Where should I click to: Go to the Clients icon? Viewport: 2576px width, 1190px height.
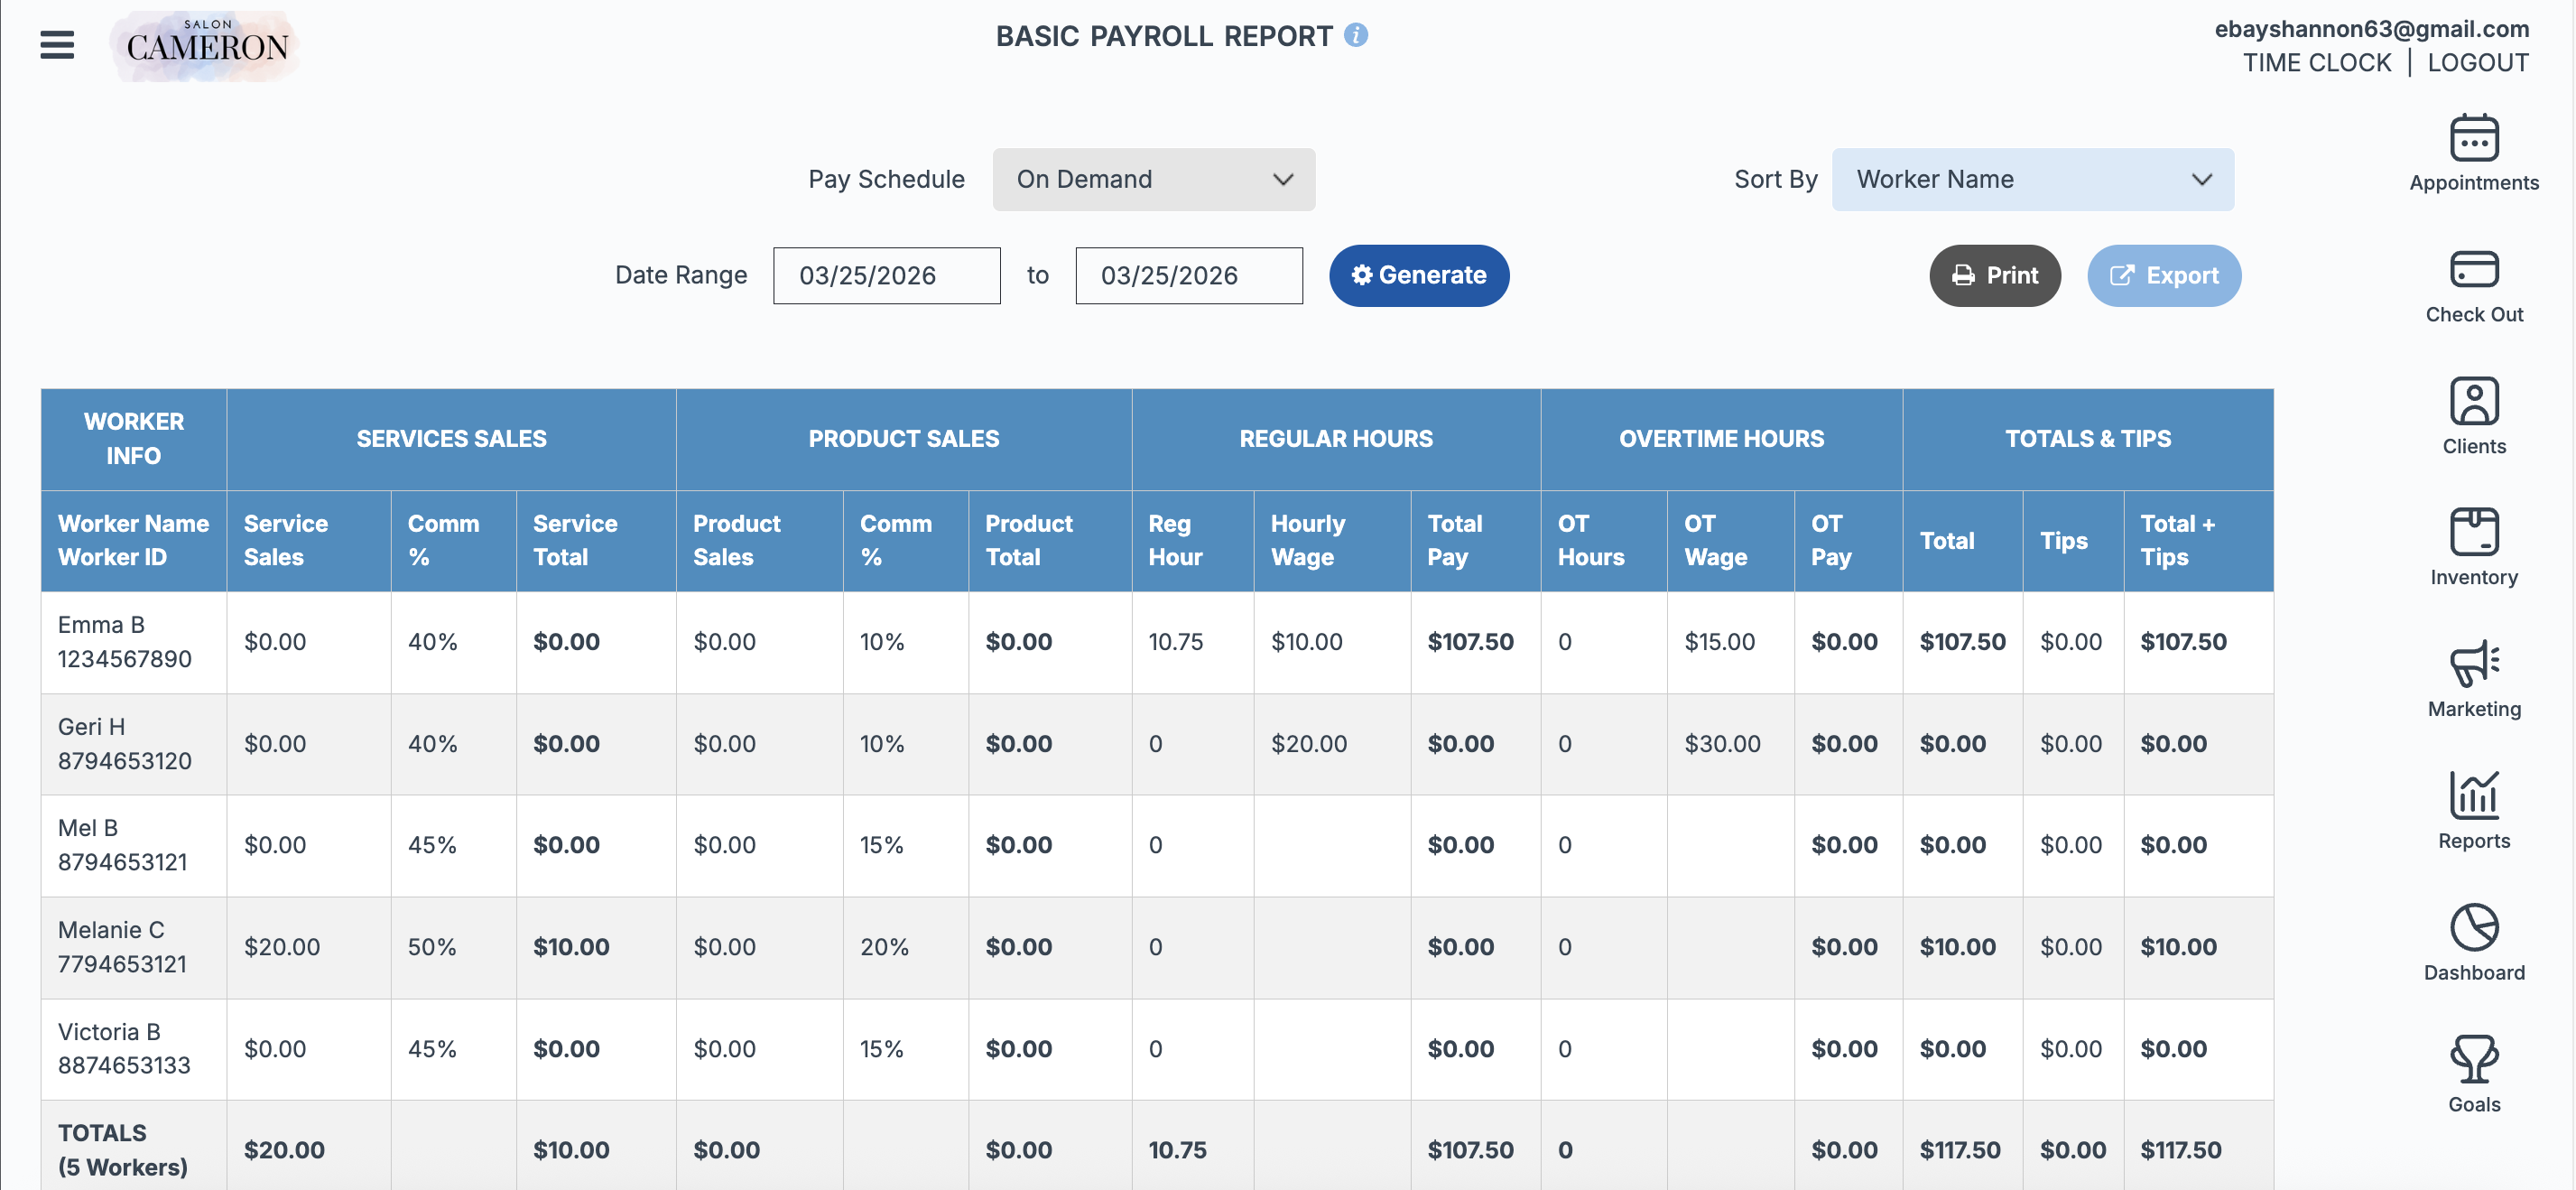[2473, 402]
